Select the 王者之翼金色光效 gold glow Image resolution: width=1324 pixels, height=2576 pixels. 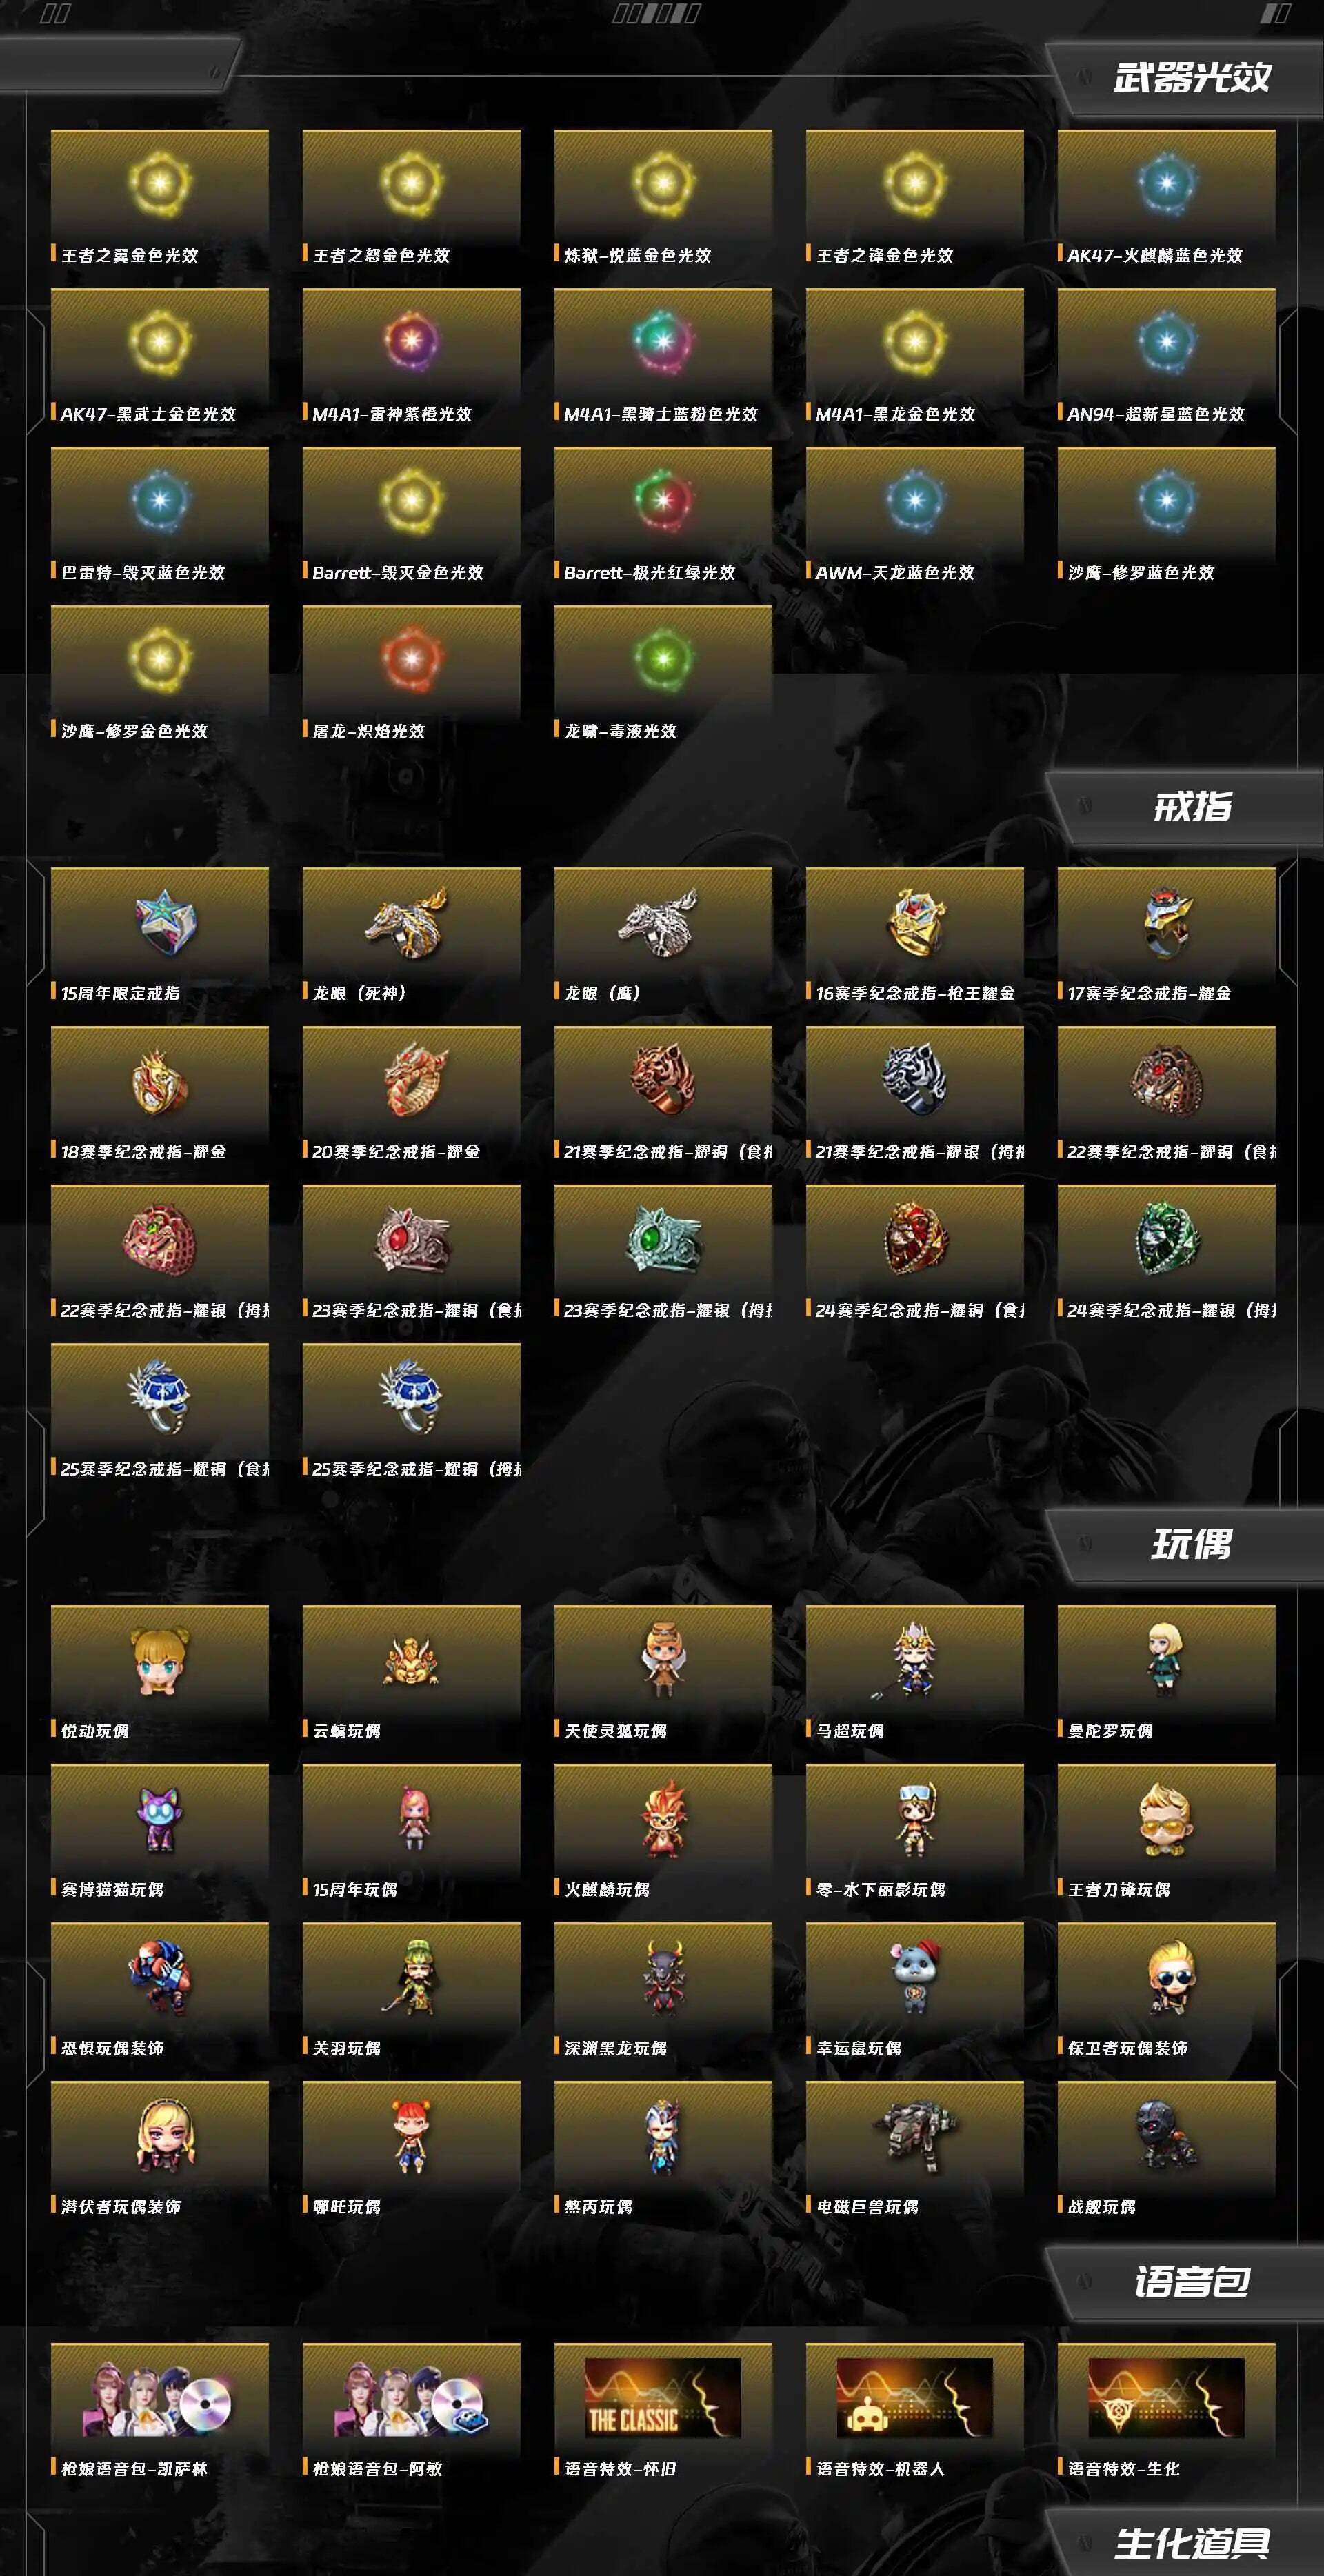tap(160, 183)
